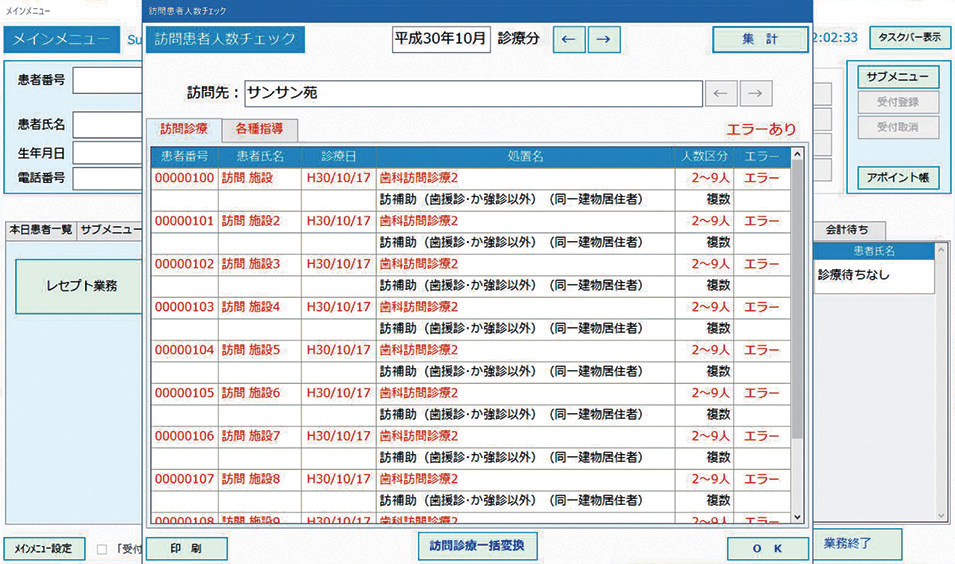Click the タスクバー表示 button

pos(909,38)
